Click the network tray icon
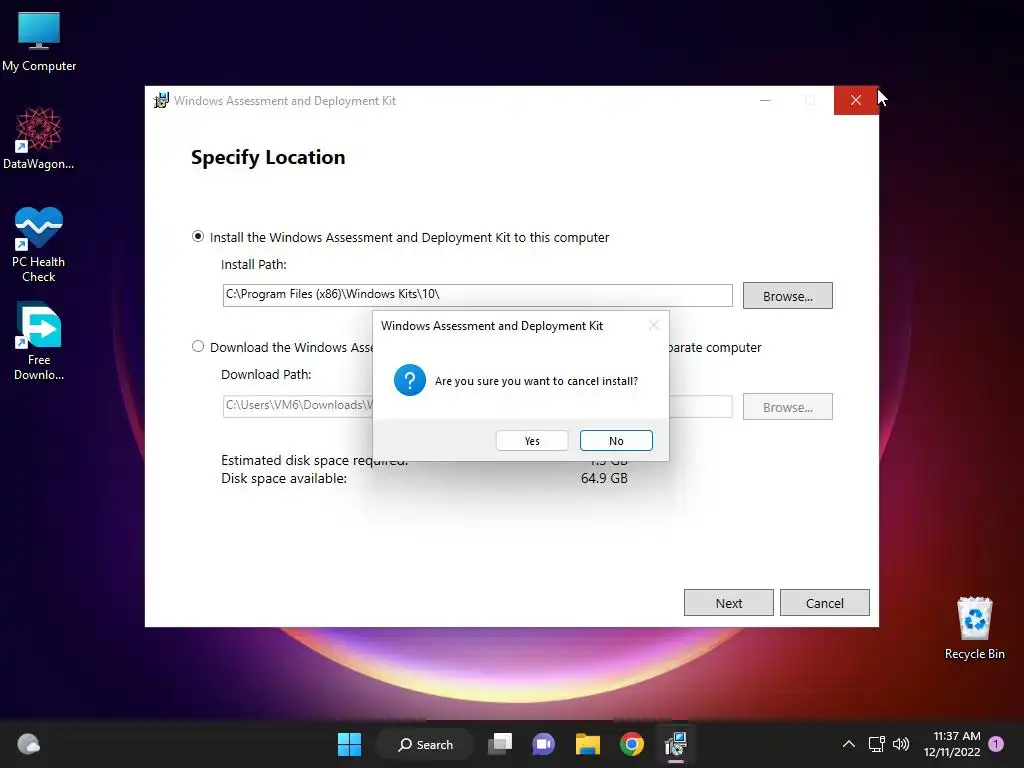The height and width of the screenshot is (768, 1024). [876, 744]
